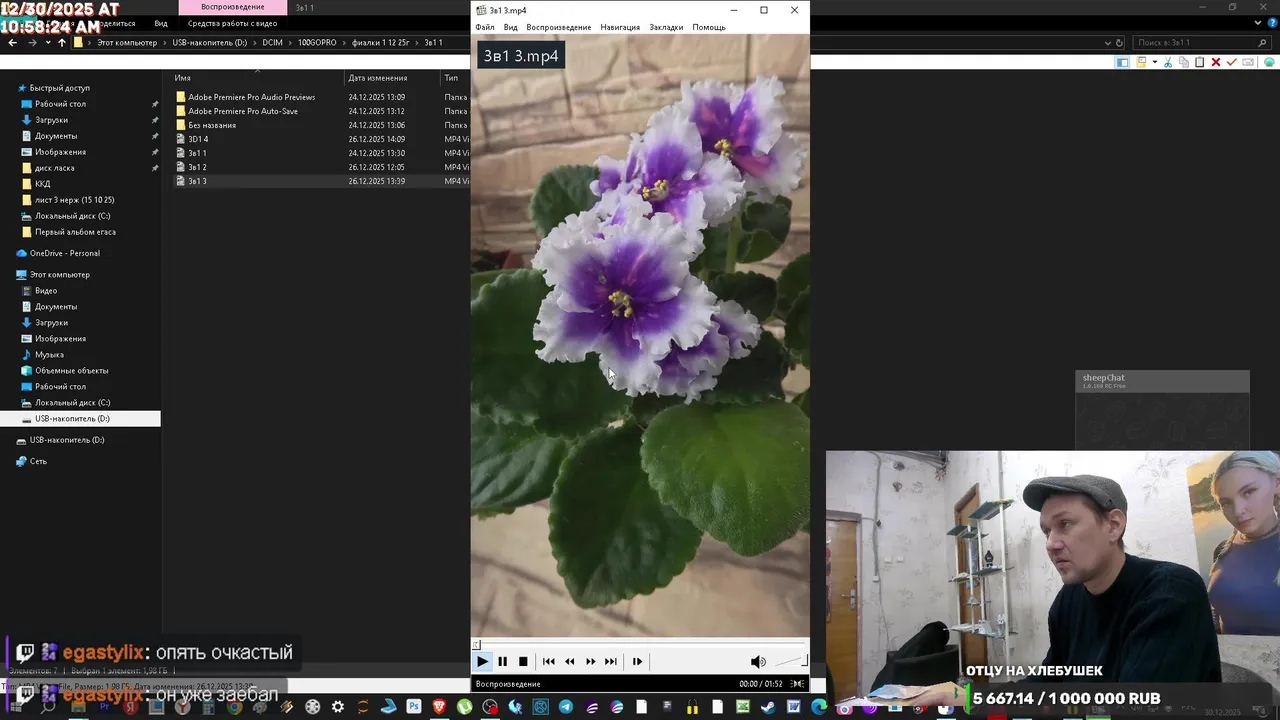The image size is (1280, 720).
Task: Skip to previous file in player
Action: pos(548,661)
